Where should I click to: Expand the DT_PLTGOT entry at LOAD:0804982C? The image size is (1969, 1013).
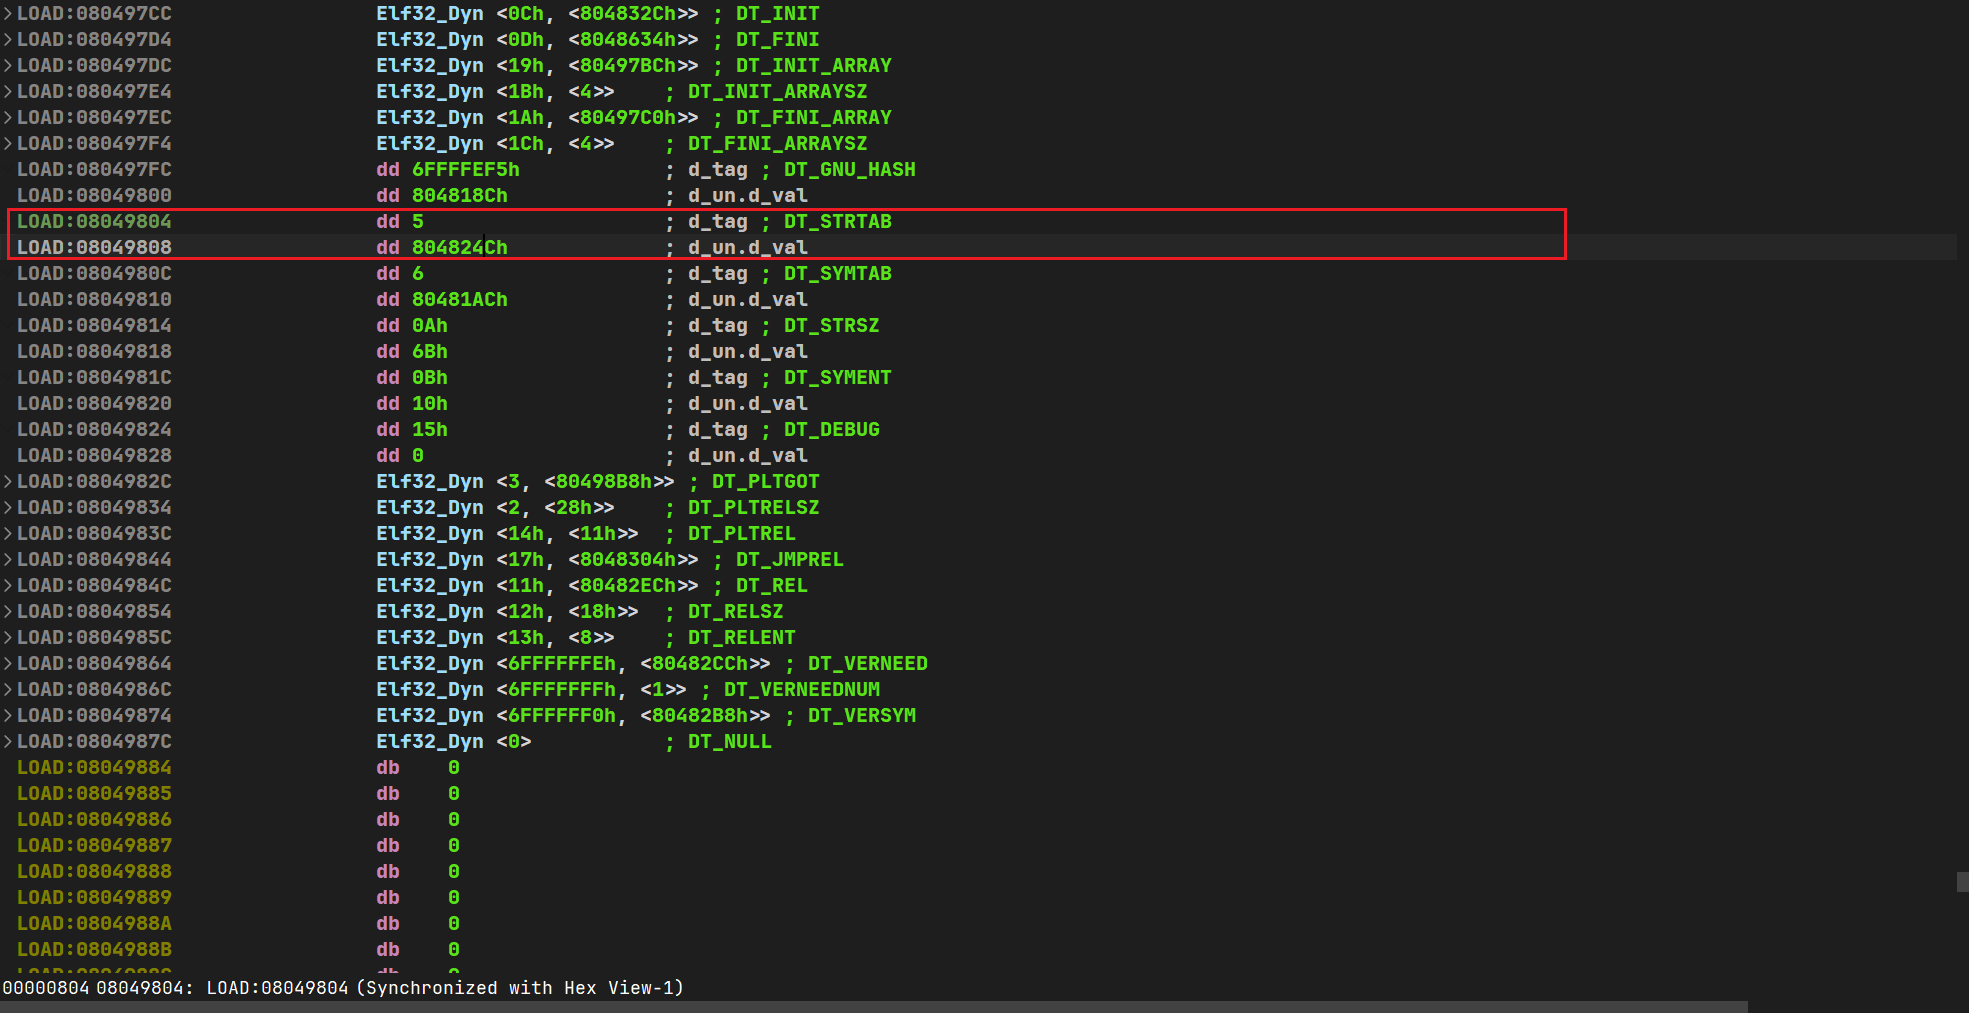[x=8, y=482]
